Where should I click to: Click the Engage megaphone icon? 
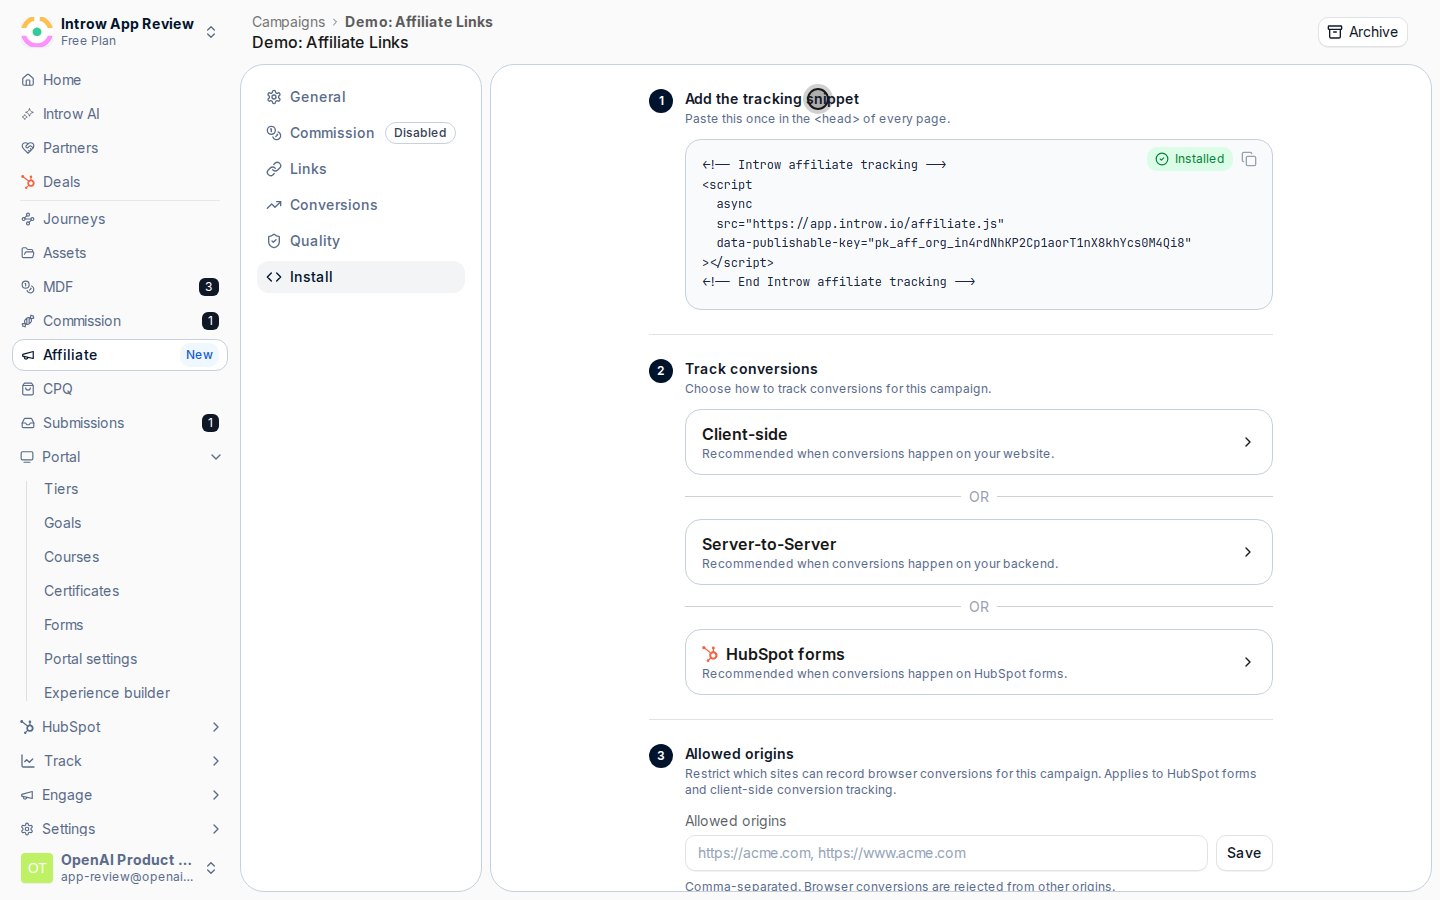click(x=27, y=795)
